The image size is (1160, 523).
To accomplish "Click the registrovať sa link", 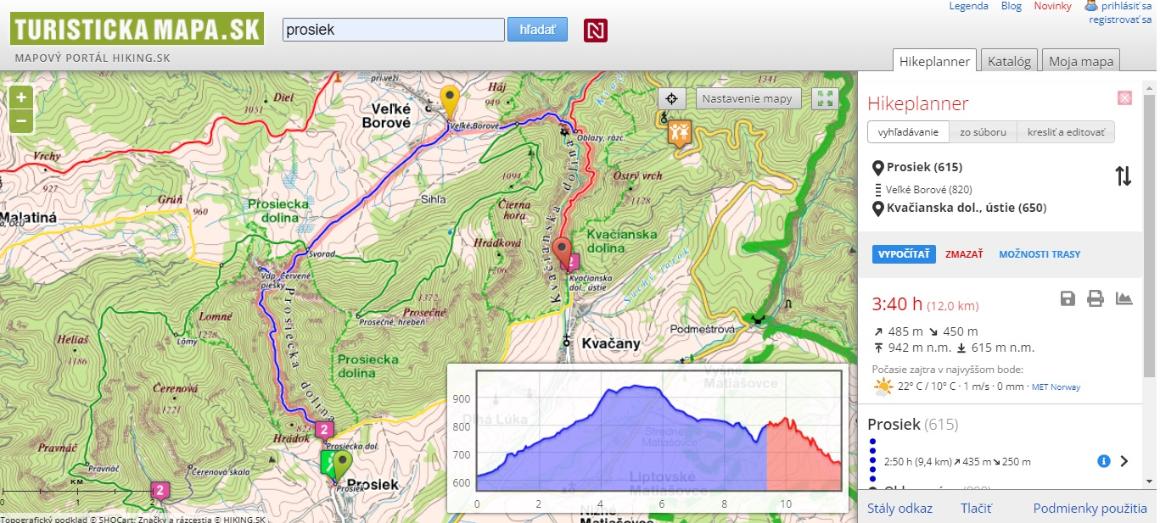I will pyautogui.click(x=1120, y=20).
